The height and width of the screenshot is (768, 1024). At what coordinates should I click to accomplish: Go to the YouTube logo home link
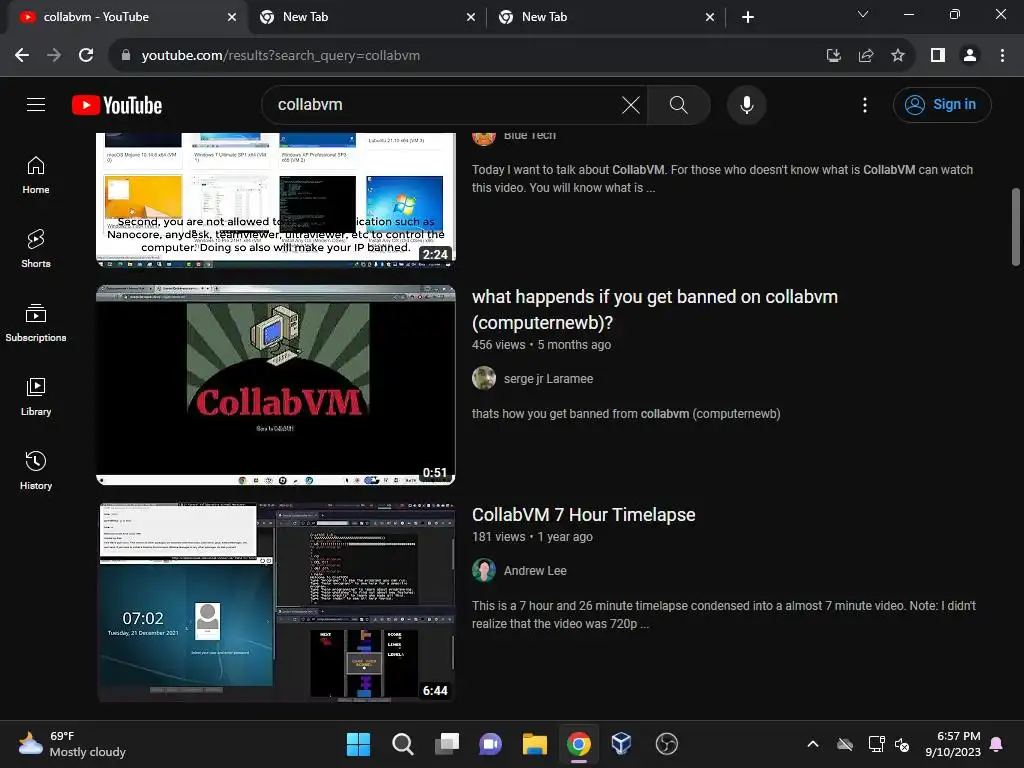coord(117,105)
